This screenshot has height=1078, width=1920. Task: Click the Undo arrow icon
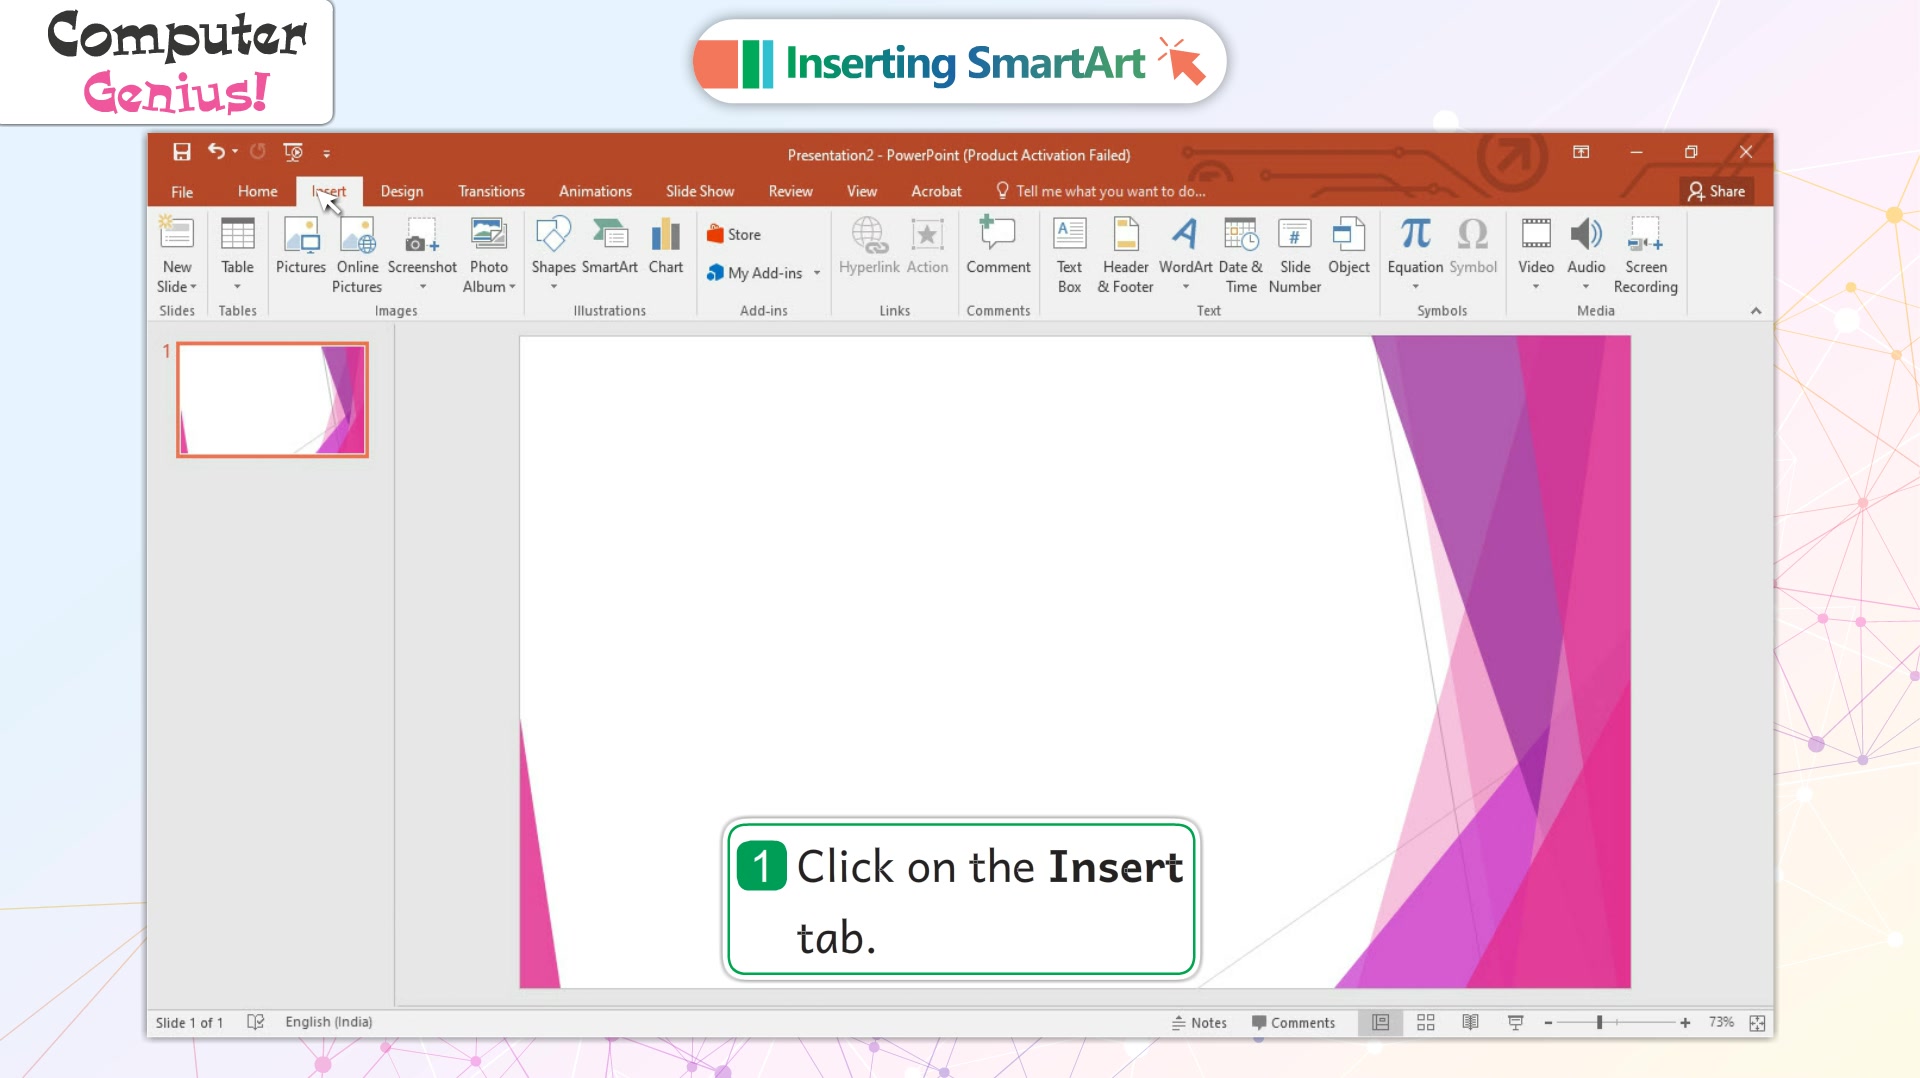pyautogui.click(x=215, y=152)
